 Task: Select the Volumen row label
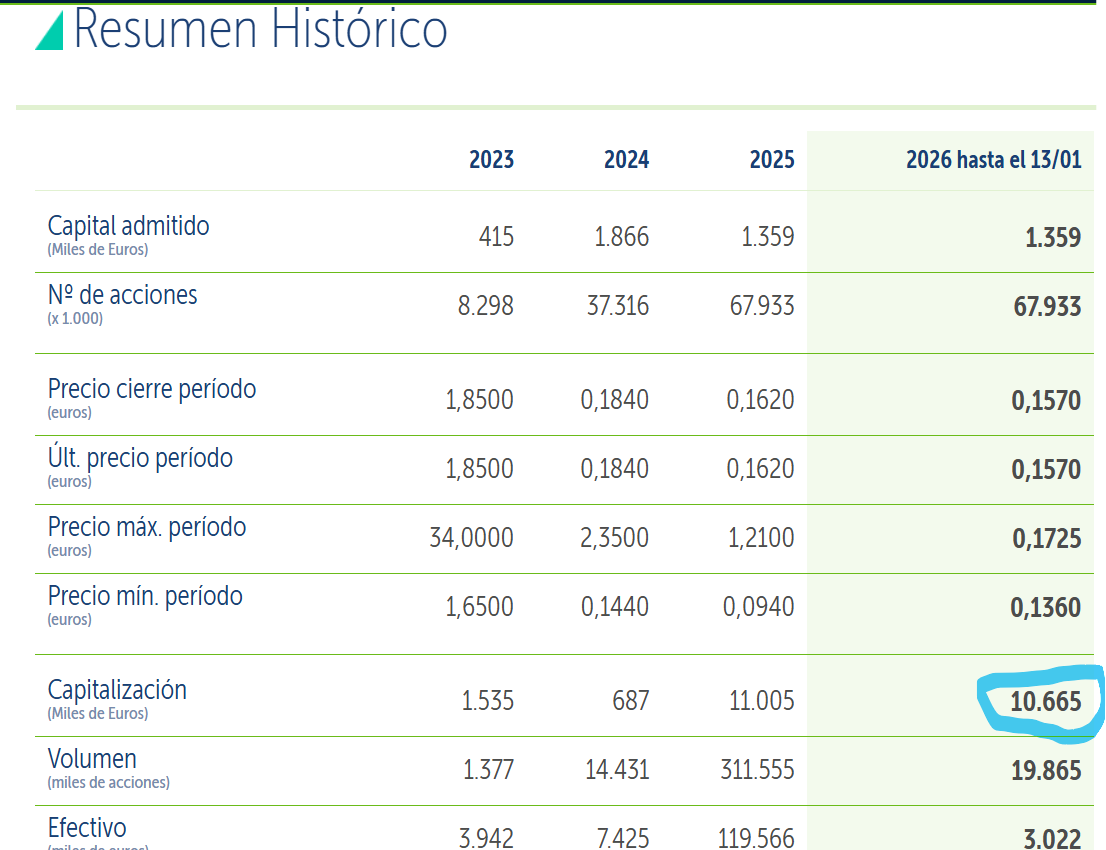(92, 759)
